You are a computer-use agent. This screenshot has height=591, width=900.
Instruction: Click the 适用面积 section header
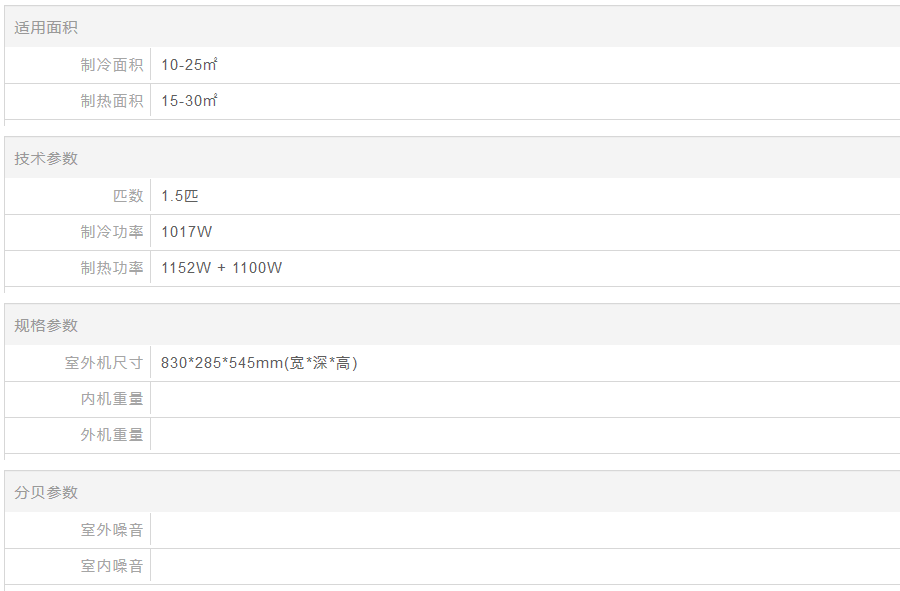click(46, 28)
